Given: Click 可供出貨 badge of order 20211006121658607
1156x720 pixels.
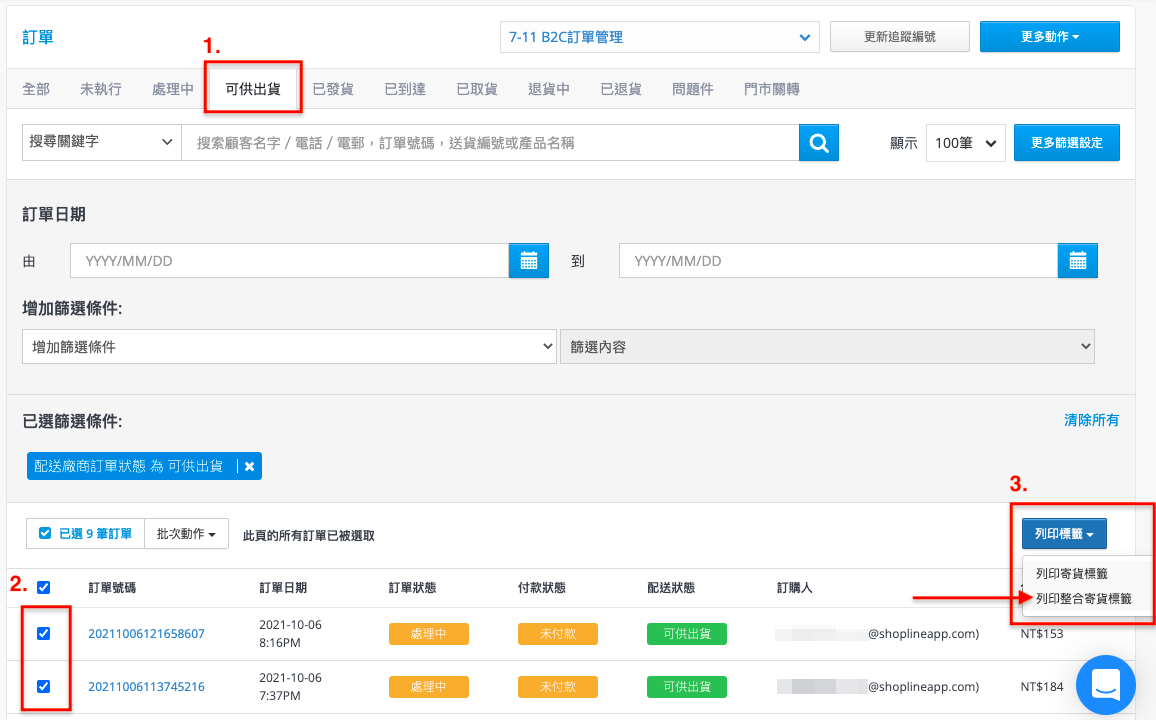Looking at the screenshot, I should (x=686, y=634).
